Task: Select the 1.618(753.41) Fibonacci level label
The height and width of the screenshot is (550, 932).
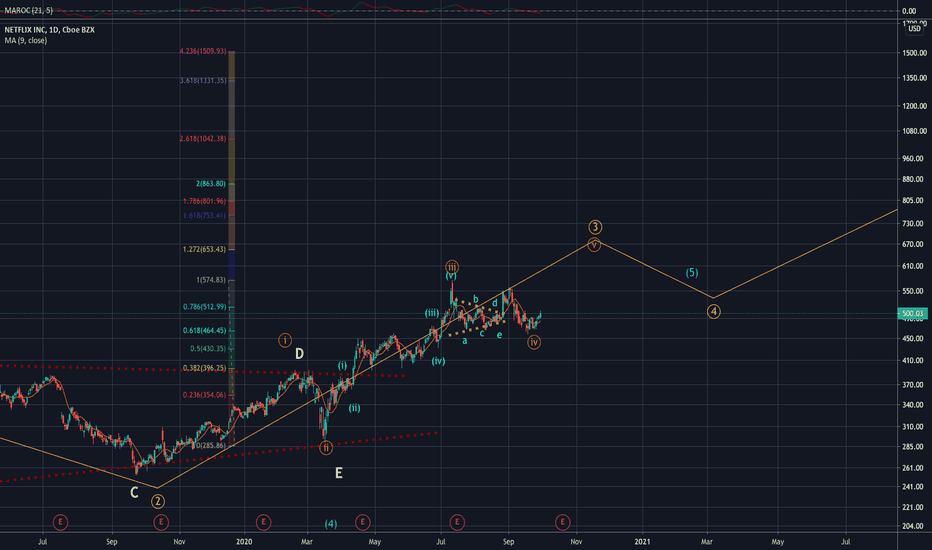Action: [x=205, y=215]
